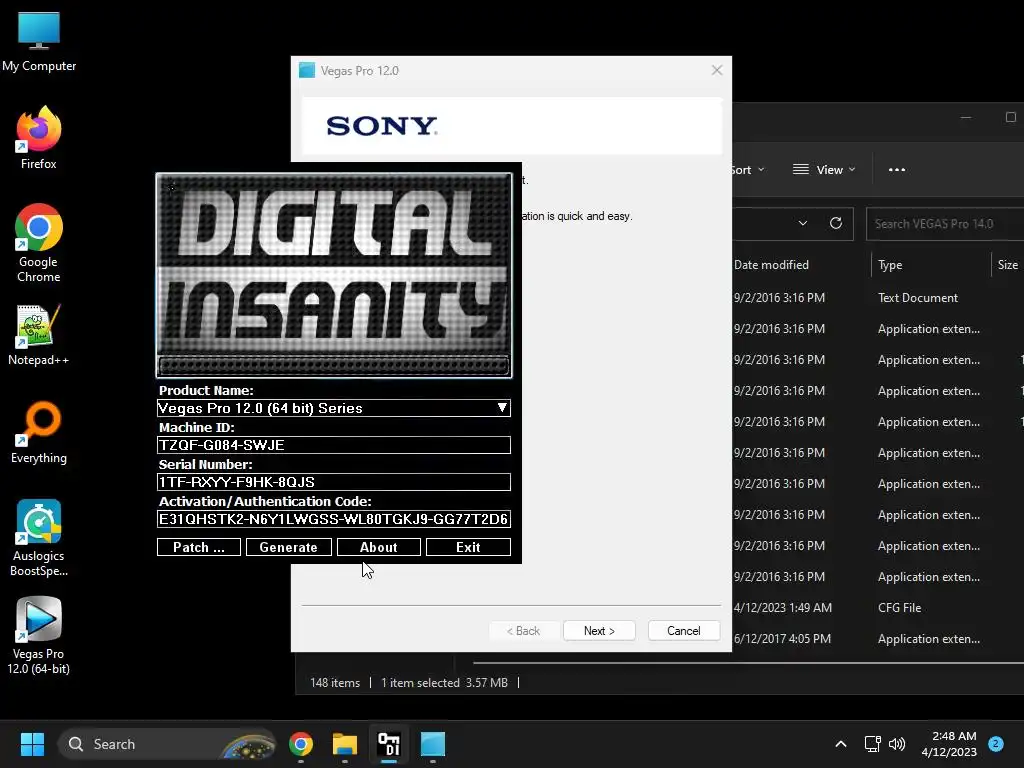Open File Explorer from the taskbar
Viewport: 1024px width, 768px height.
click(345, 744)
